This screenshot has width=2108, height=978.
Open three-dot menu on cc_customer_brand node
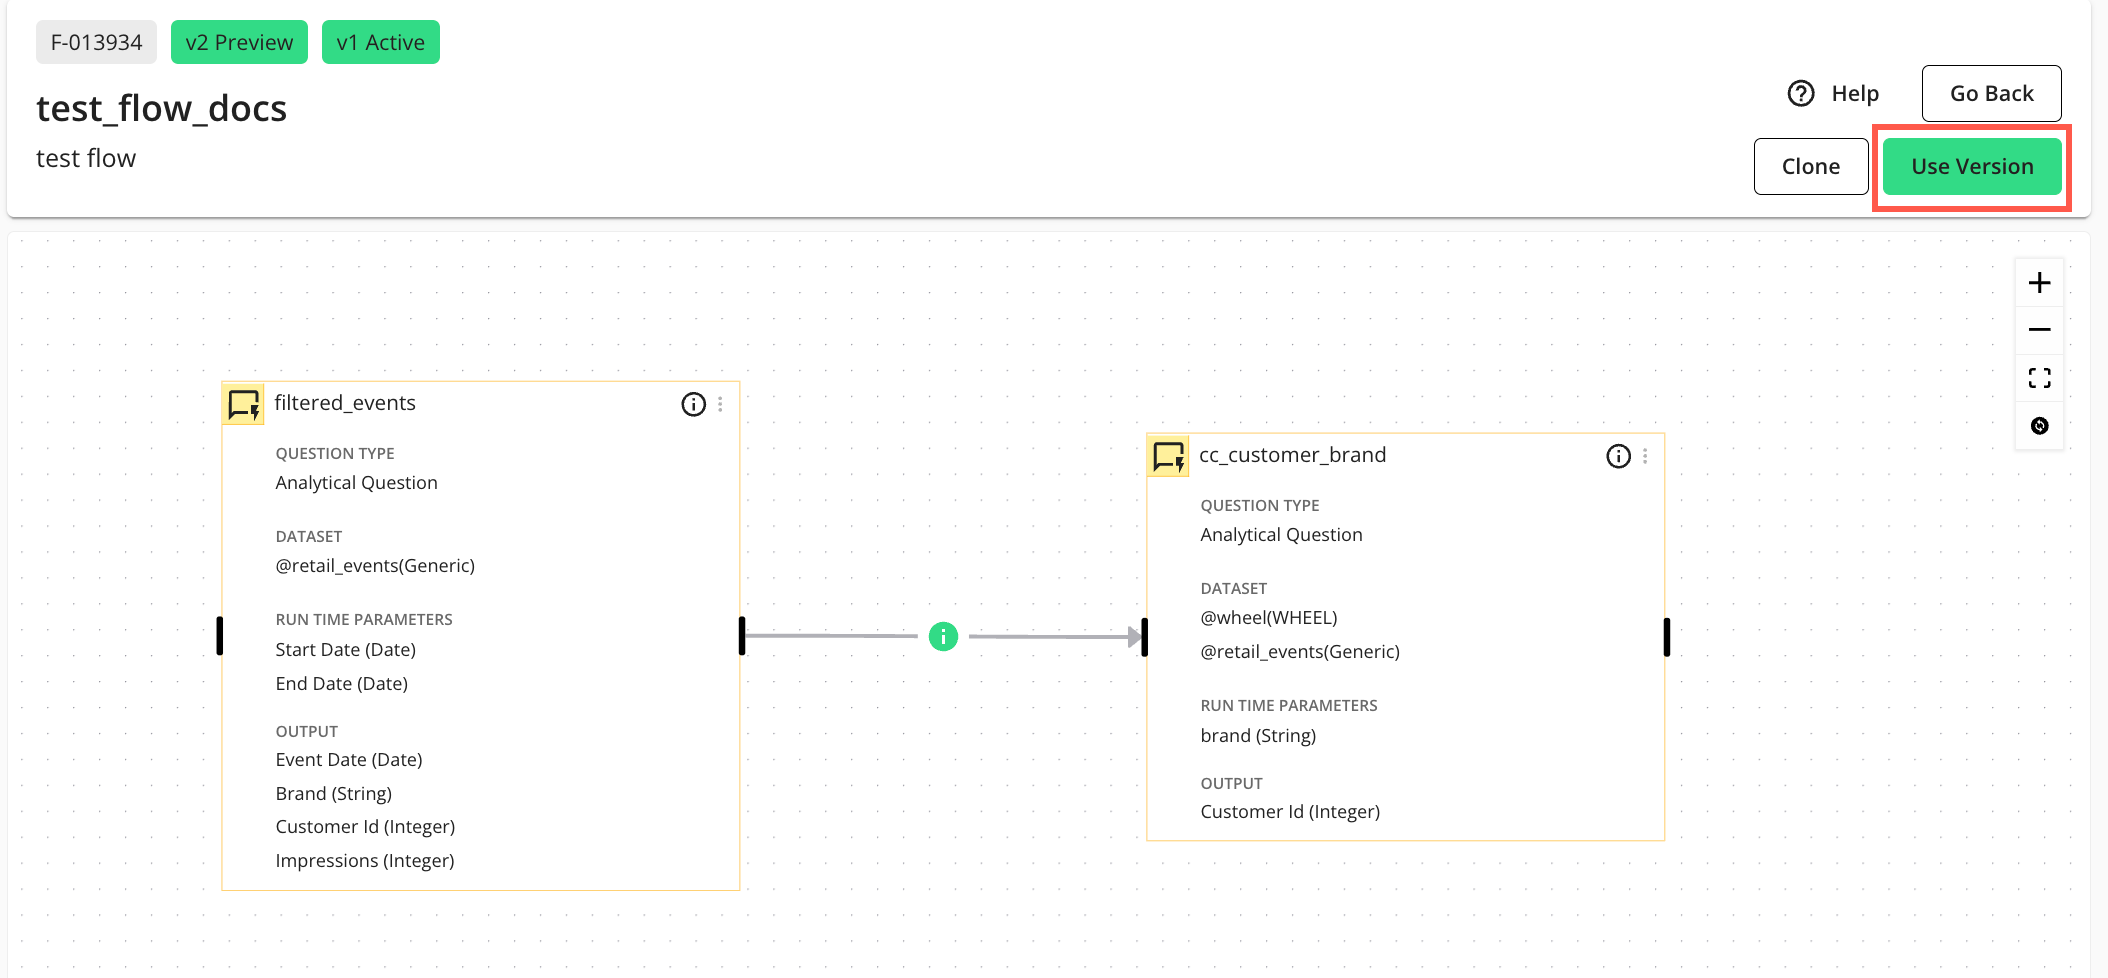click(x=1645, y=456)
